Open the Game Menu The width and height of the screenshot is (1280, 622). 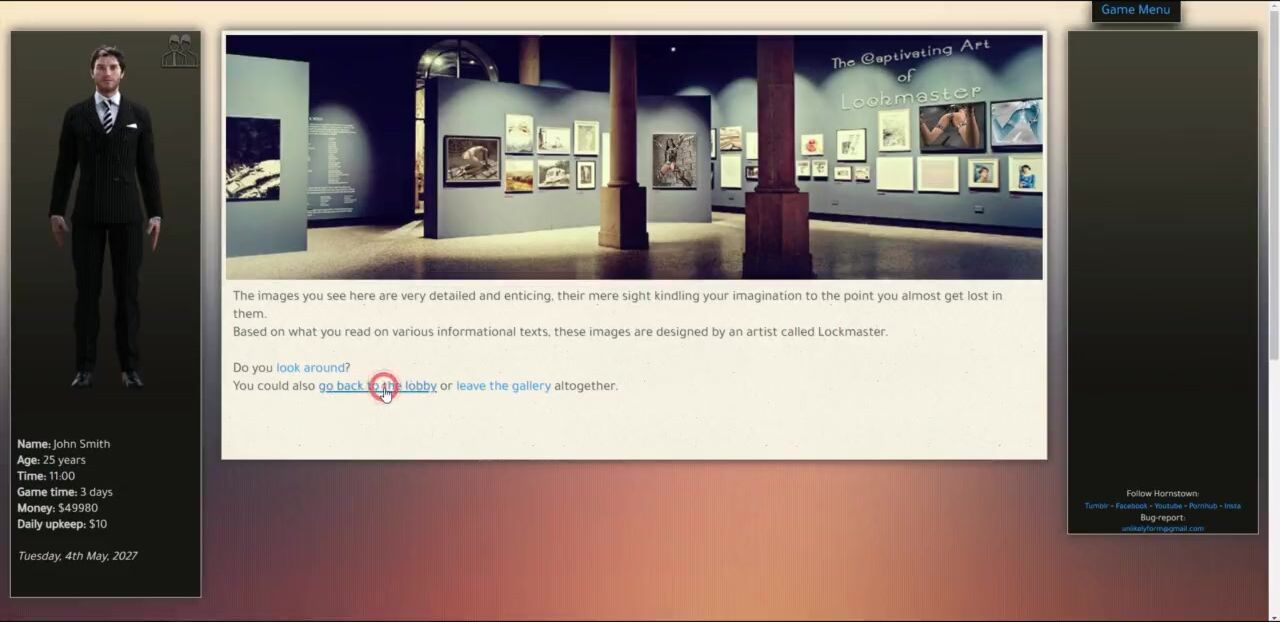pos(1135,10)
